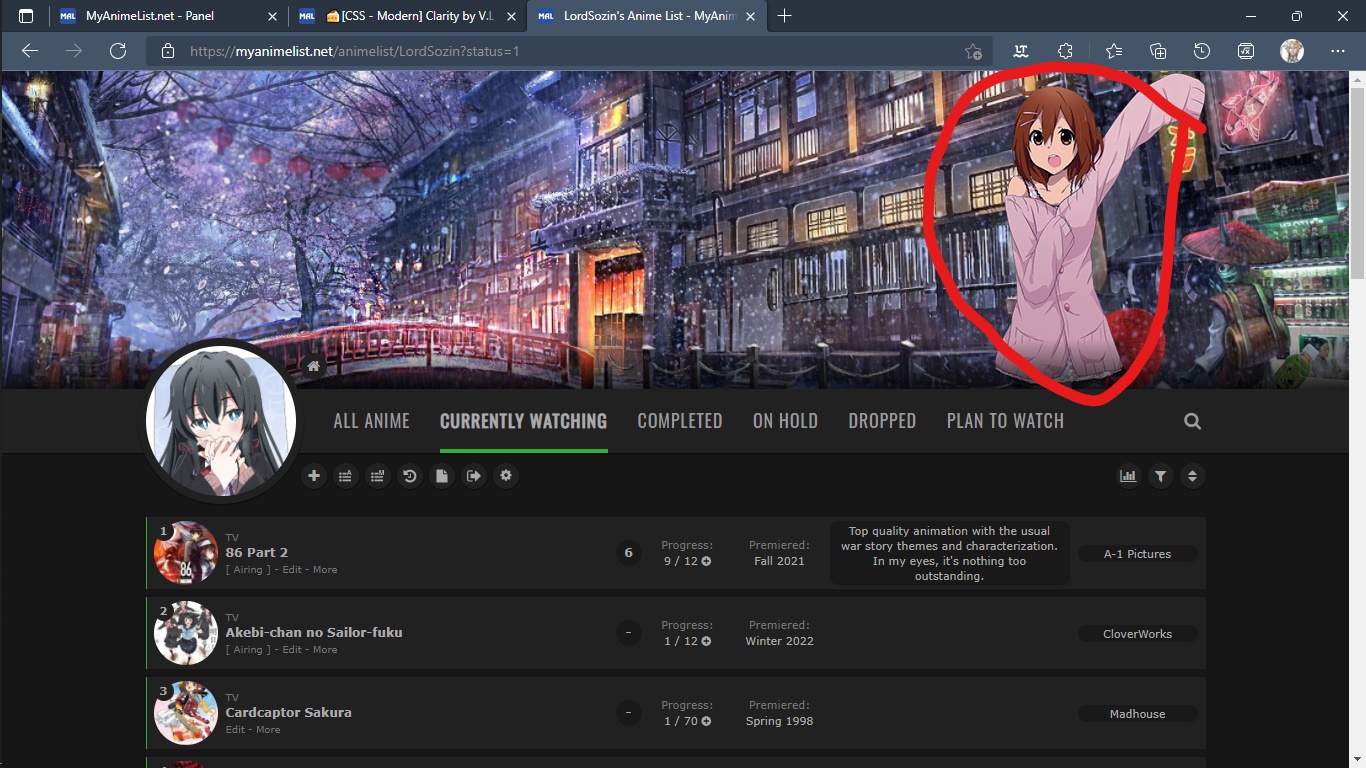
Task: Set score for Cardcaptor Sakura dash
Action: tap(628, 713)
